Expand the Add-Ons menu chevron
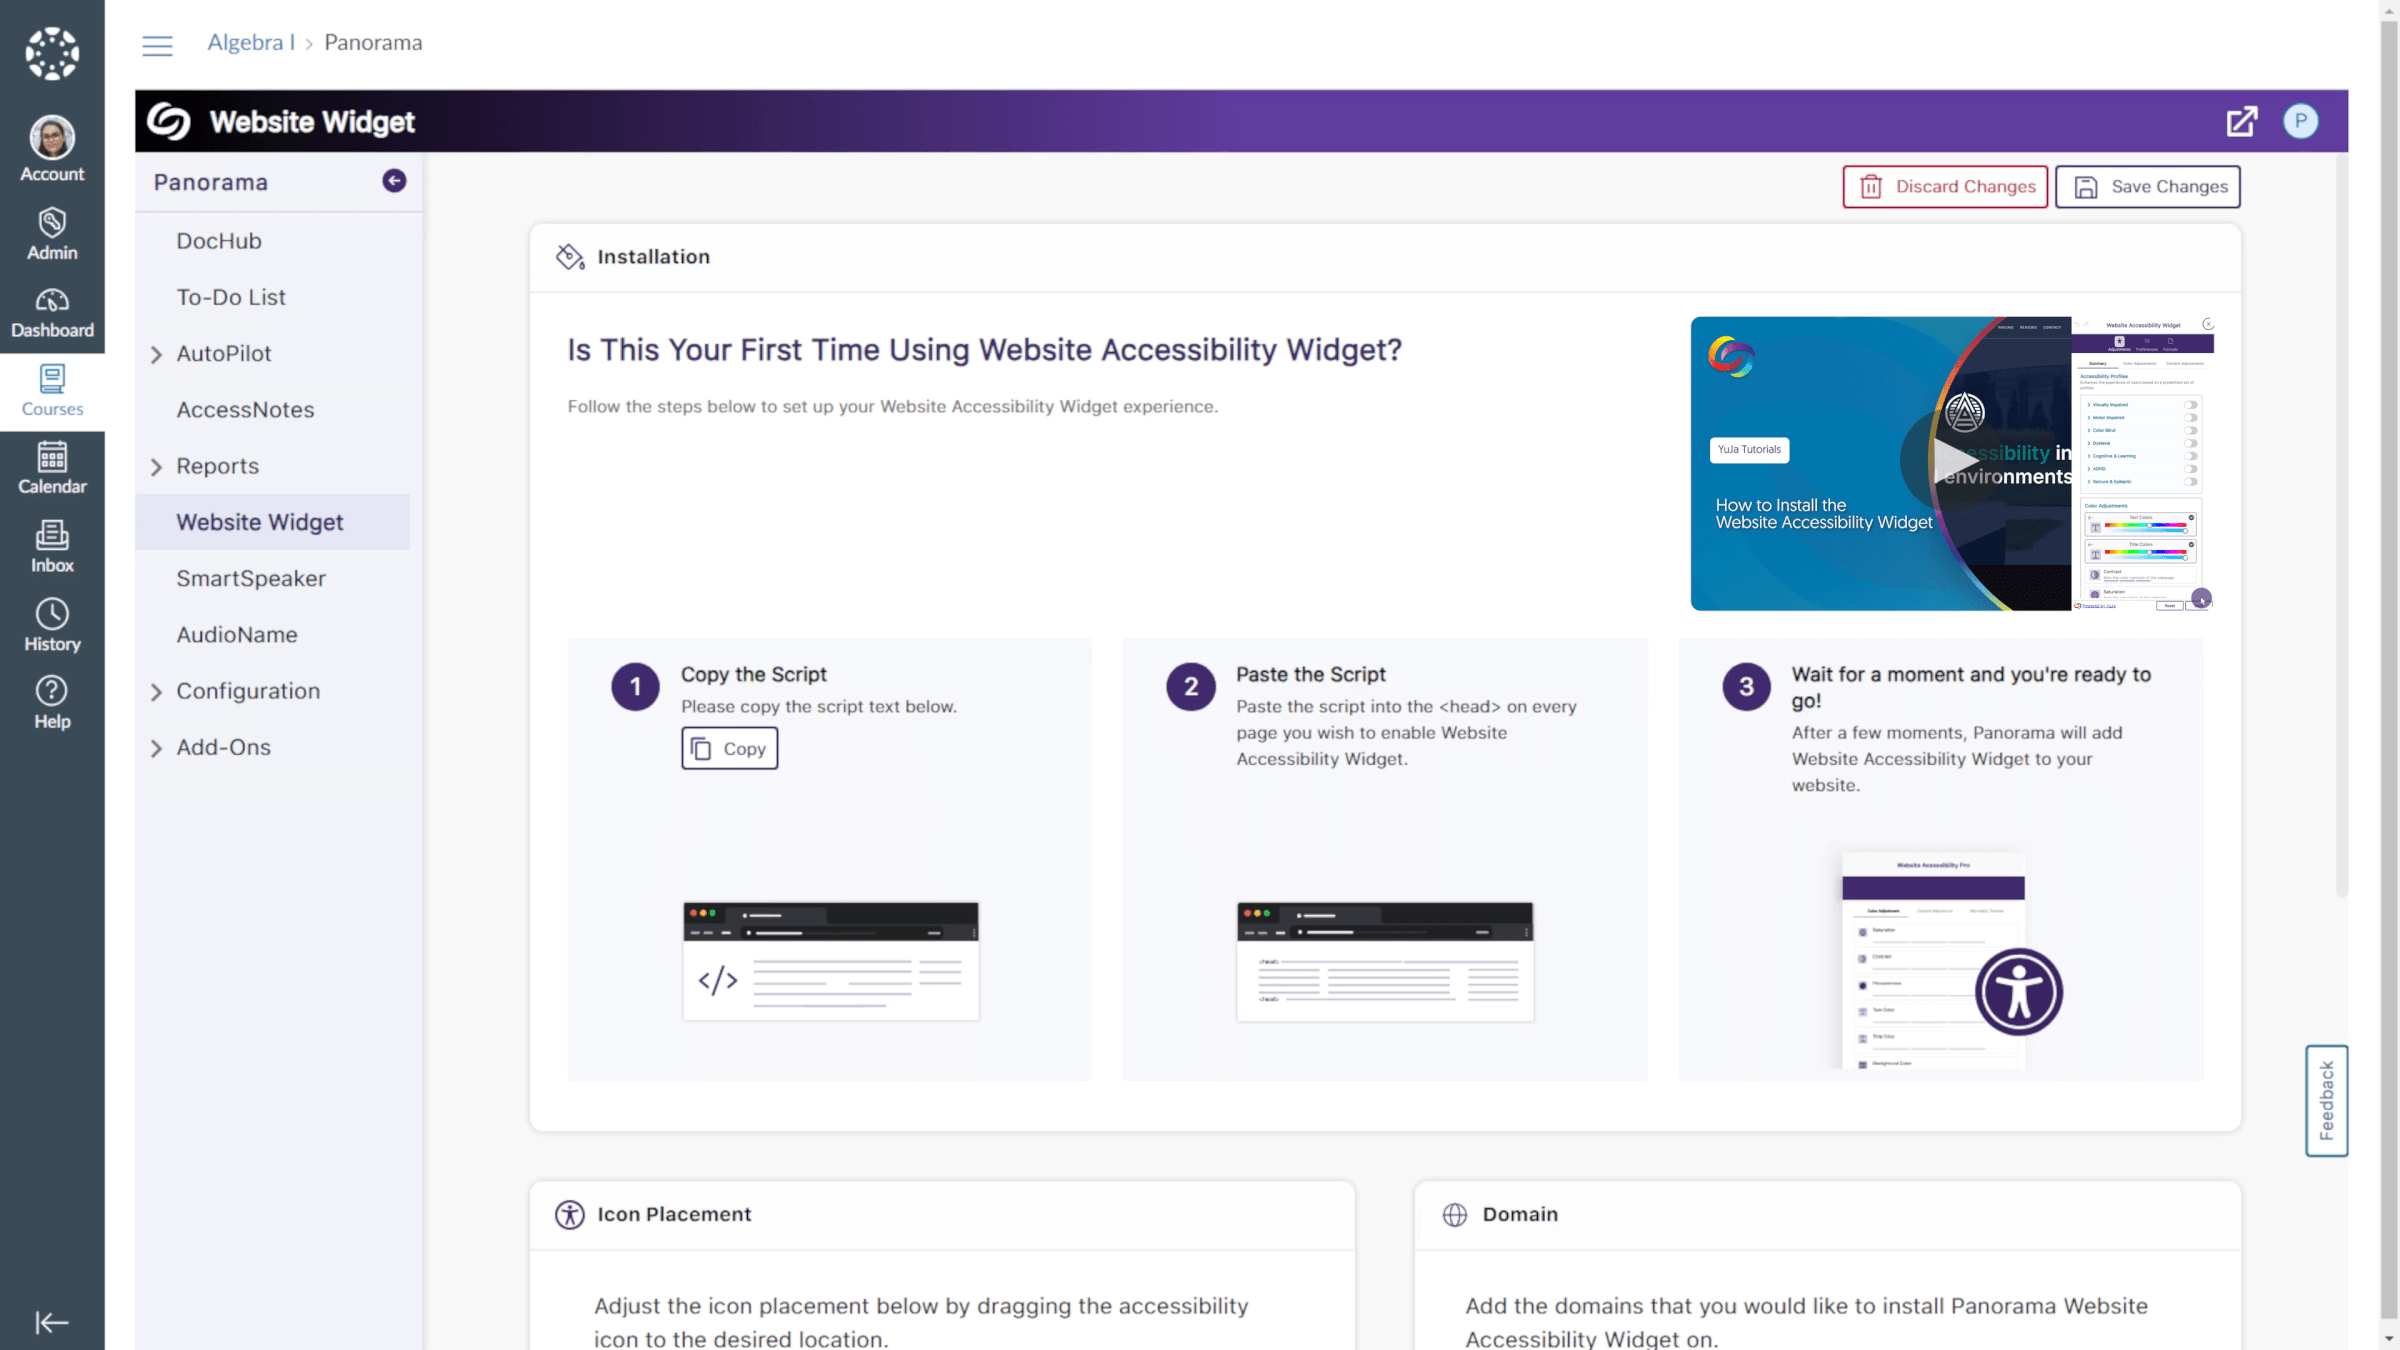This screenshot has width=2400, height=1350. (x=156, y=749)
